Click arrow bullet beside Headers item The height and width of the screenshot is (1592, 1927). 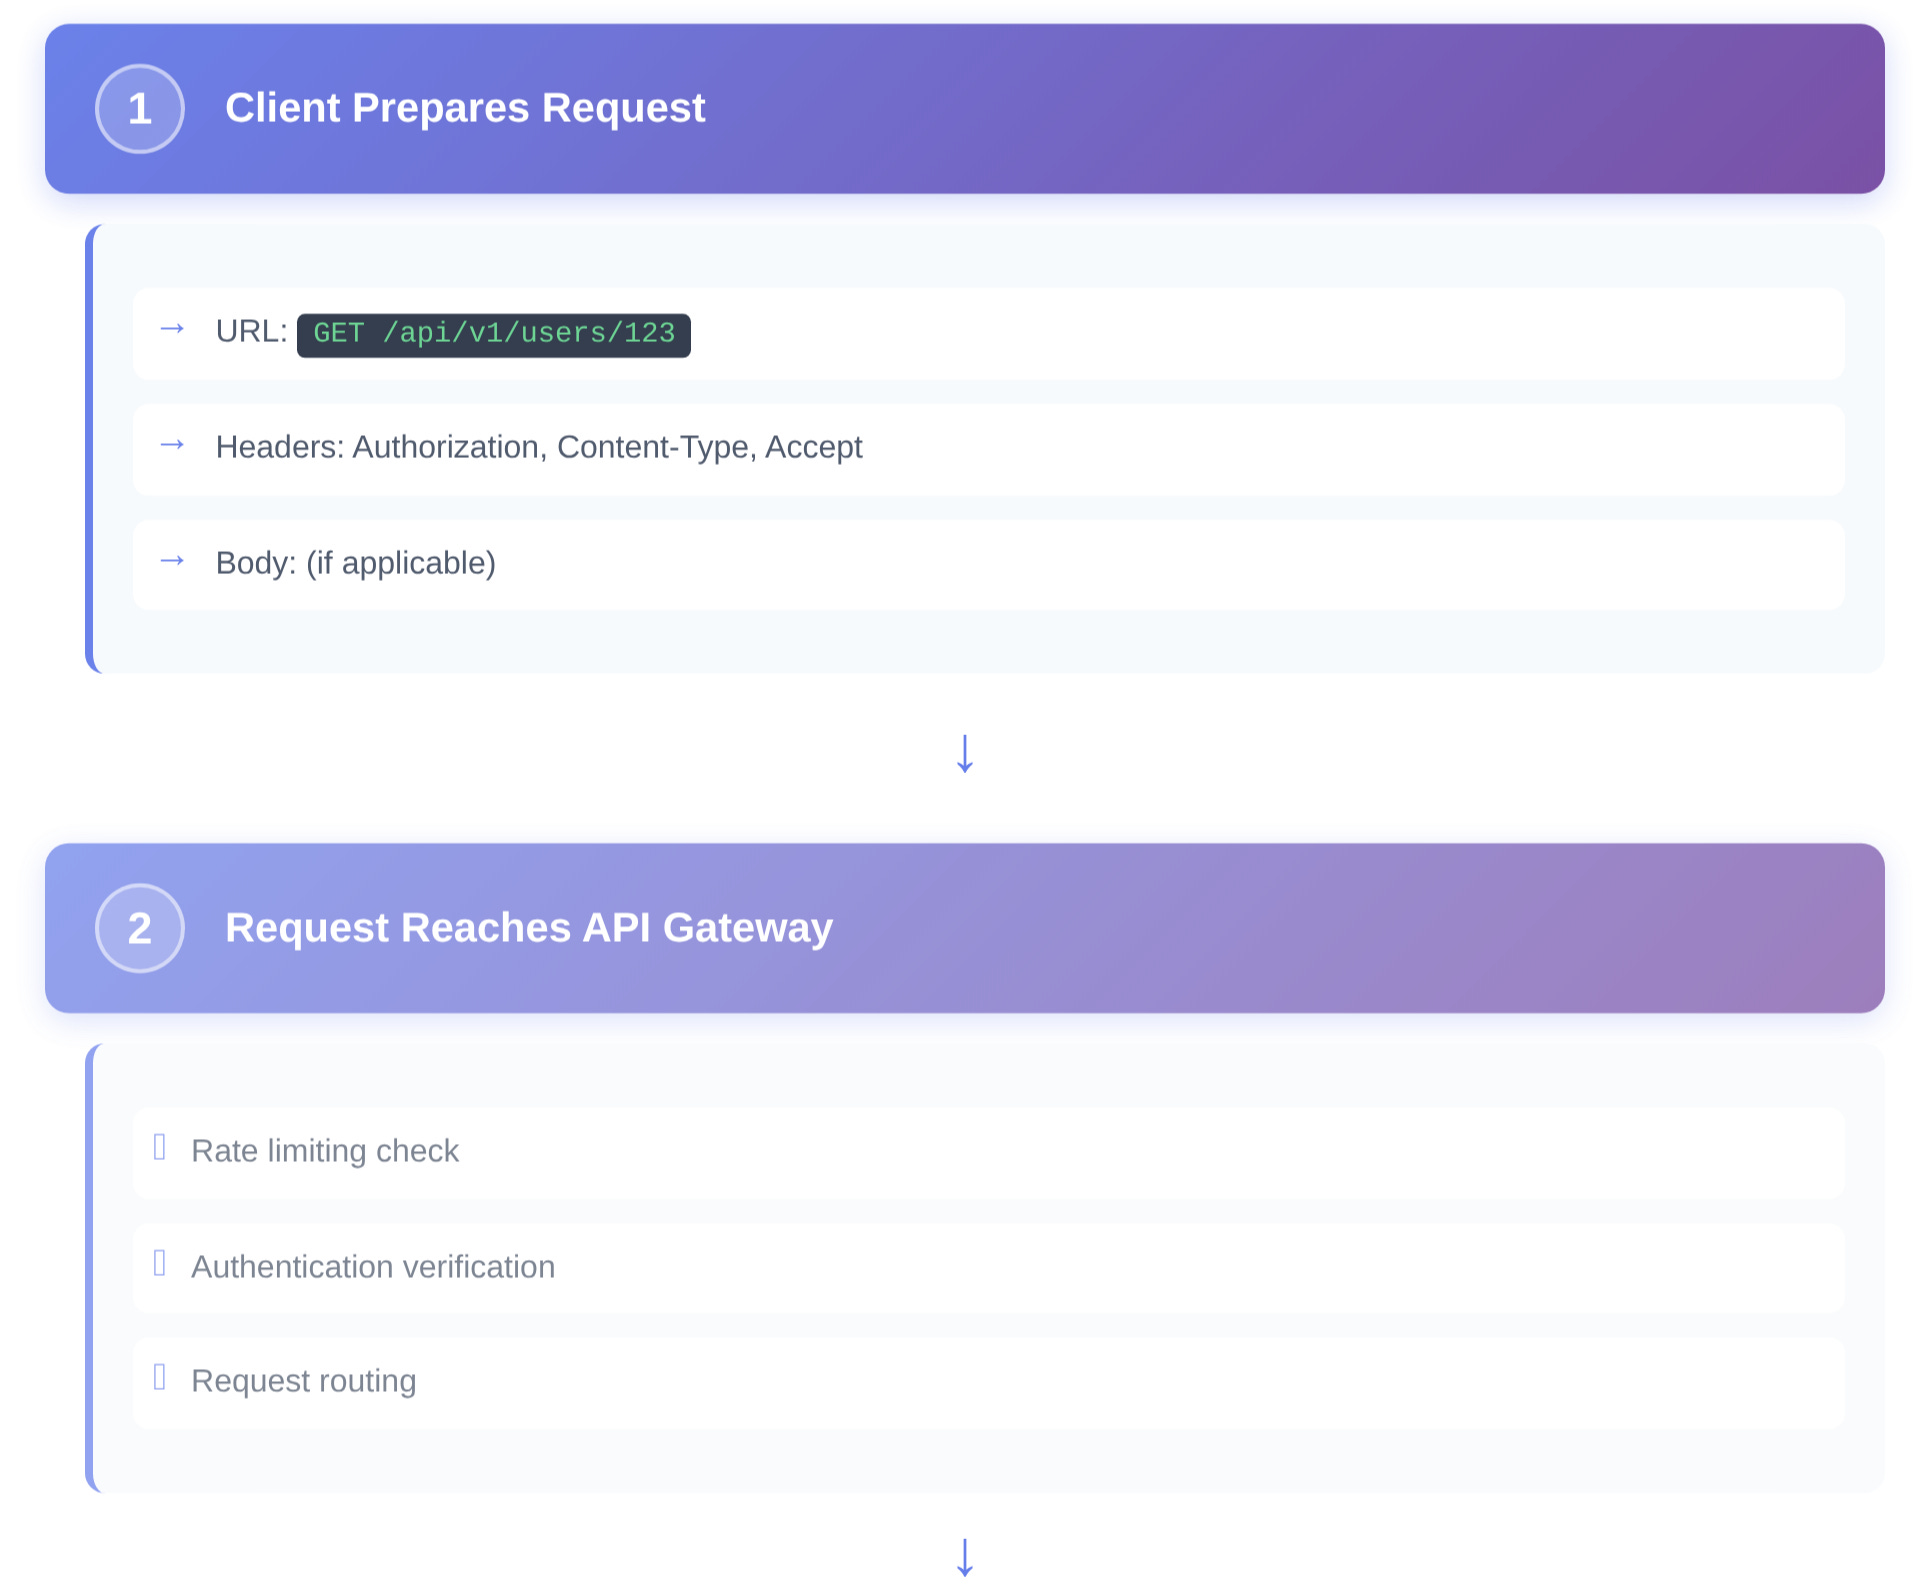pyautogui.click(x=172, y=445)
